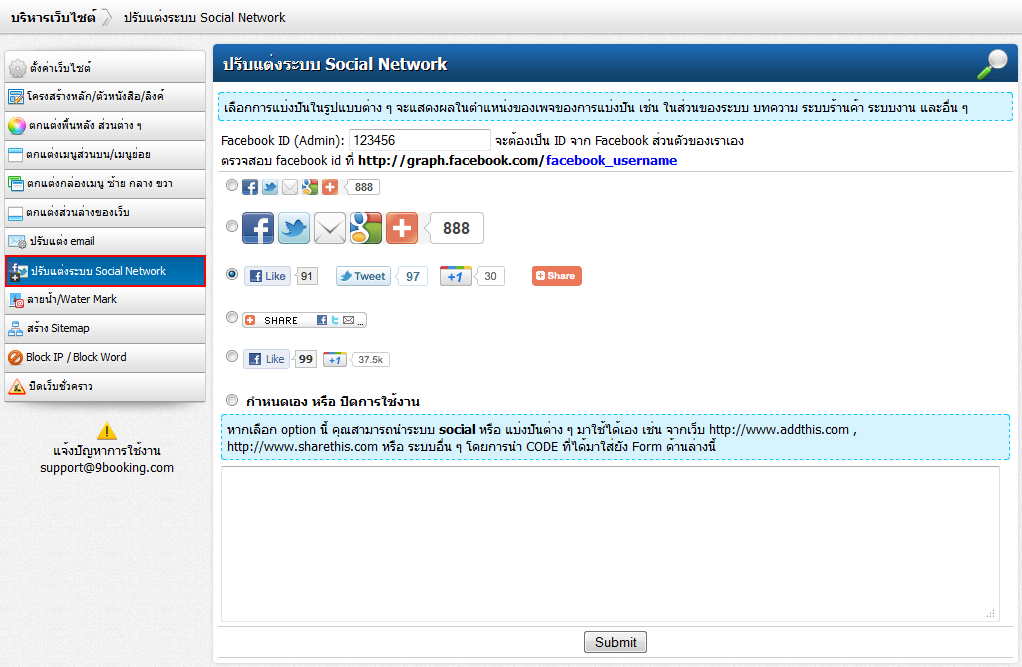This screenshot has height=667, width=1022.
Task: Click the magnifier icon in the blue header
Action: 993,64
